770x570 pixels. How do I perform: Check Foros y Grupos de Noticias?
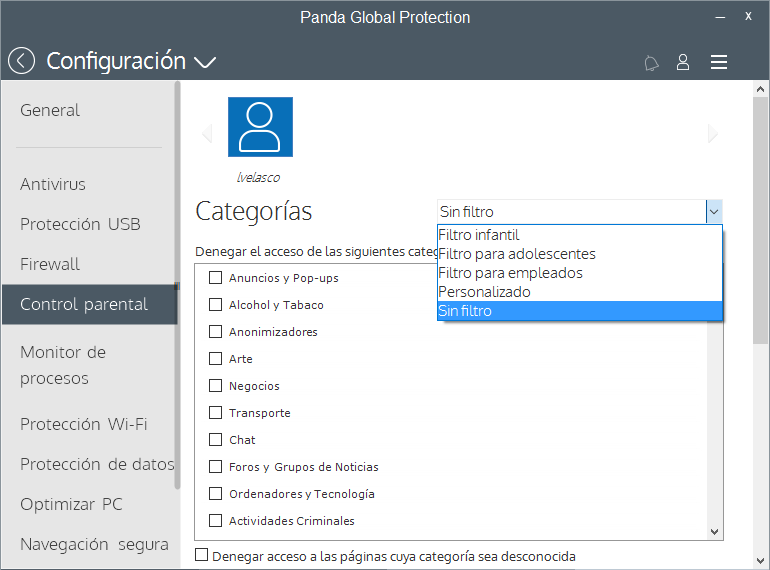pos(216,467)
